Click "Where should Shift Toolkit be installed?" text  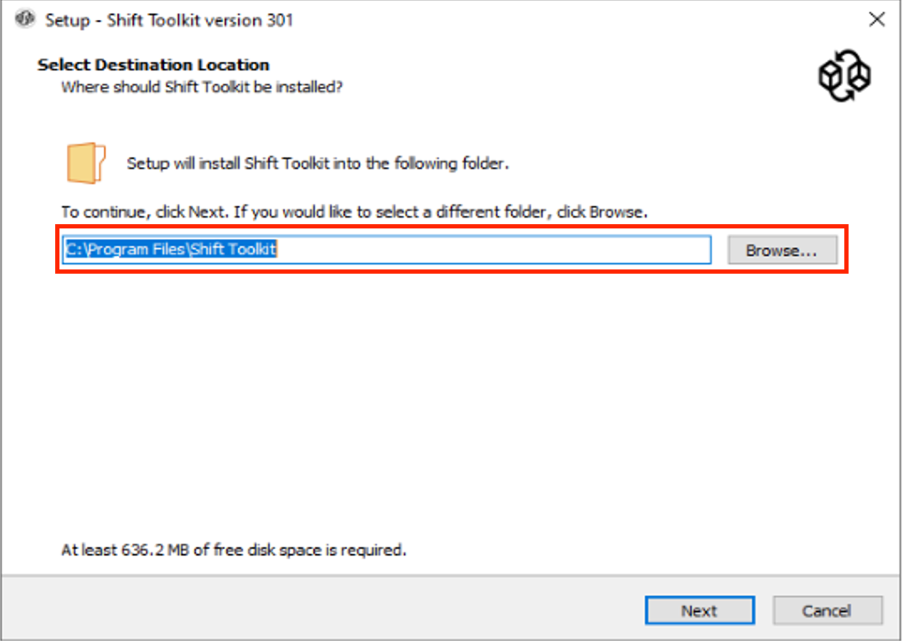(202, 87)
